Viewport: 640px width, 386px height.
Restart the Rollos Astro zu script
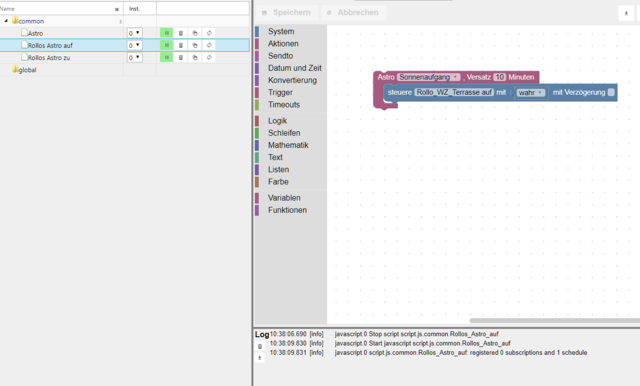tap(209, 58)
